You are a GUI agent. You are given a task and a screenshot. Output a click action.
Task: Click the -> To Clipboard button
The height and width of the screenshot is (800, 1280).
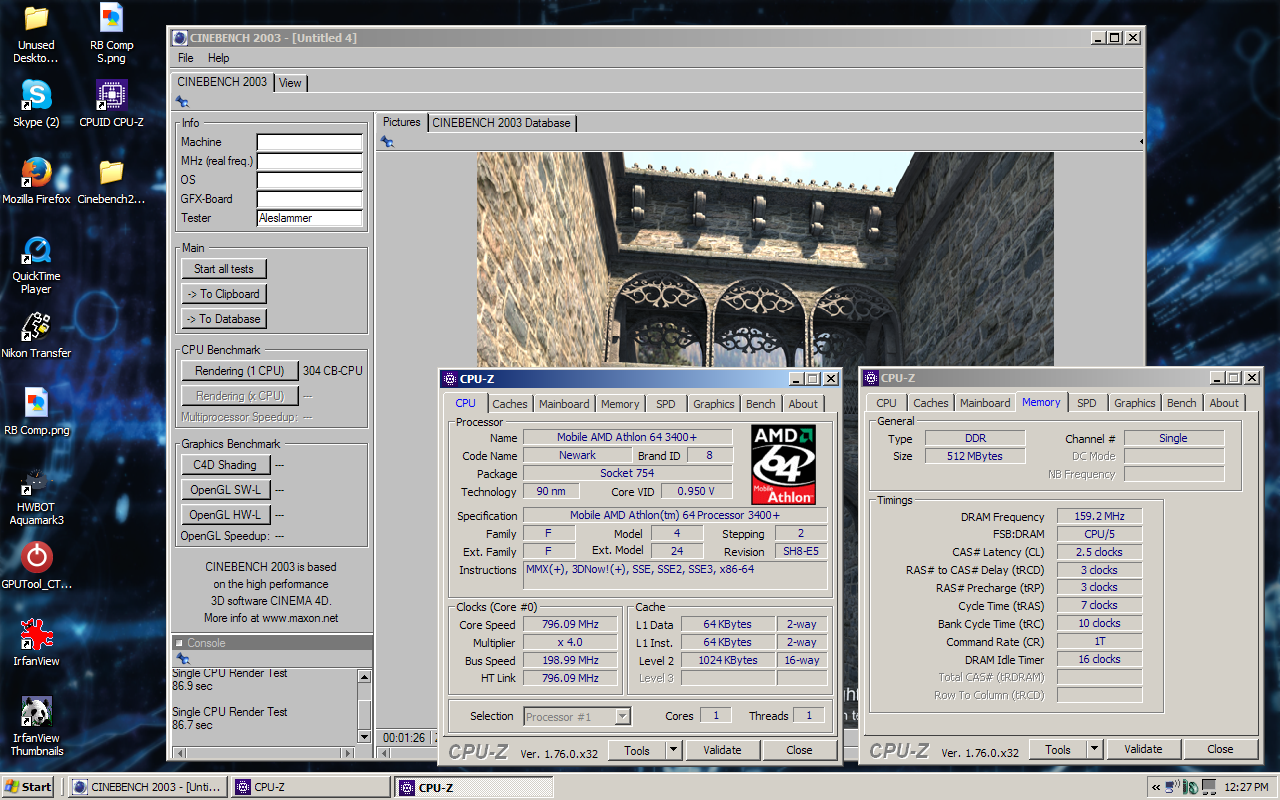point(224,294)
